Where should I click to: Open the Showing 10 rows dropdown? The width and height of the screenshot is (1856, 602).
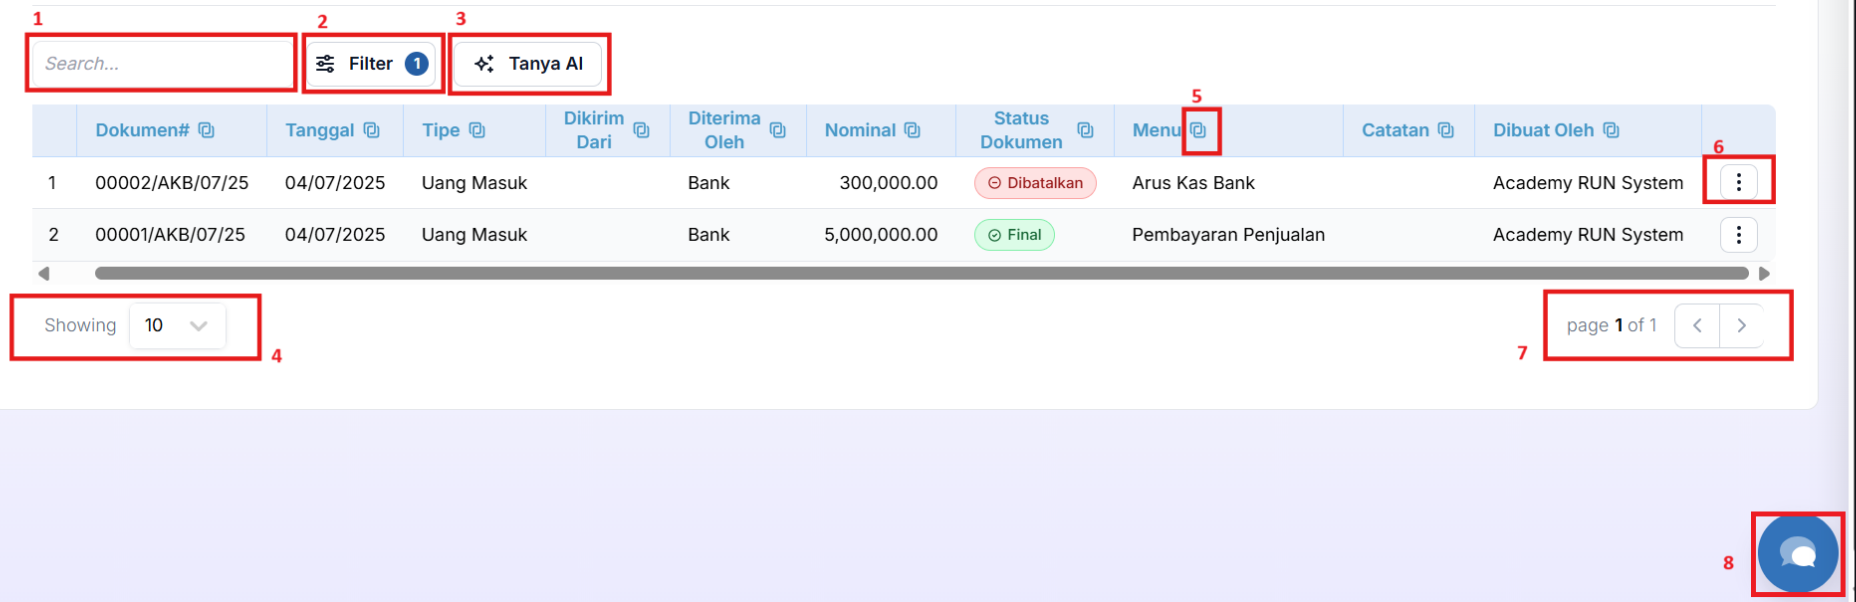click(177, 325)
